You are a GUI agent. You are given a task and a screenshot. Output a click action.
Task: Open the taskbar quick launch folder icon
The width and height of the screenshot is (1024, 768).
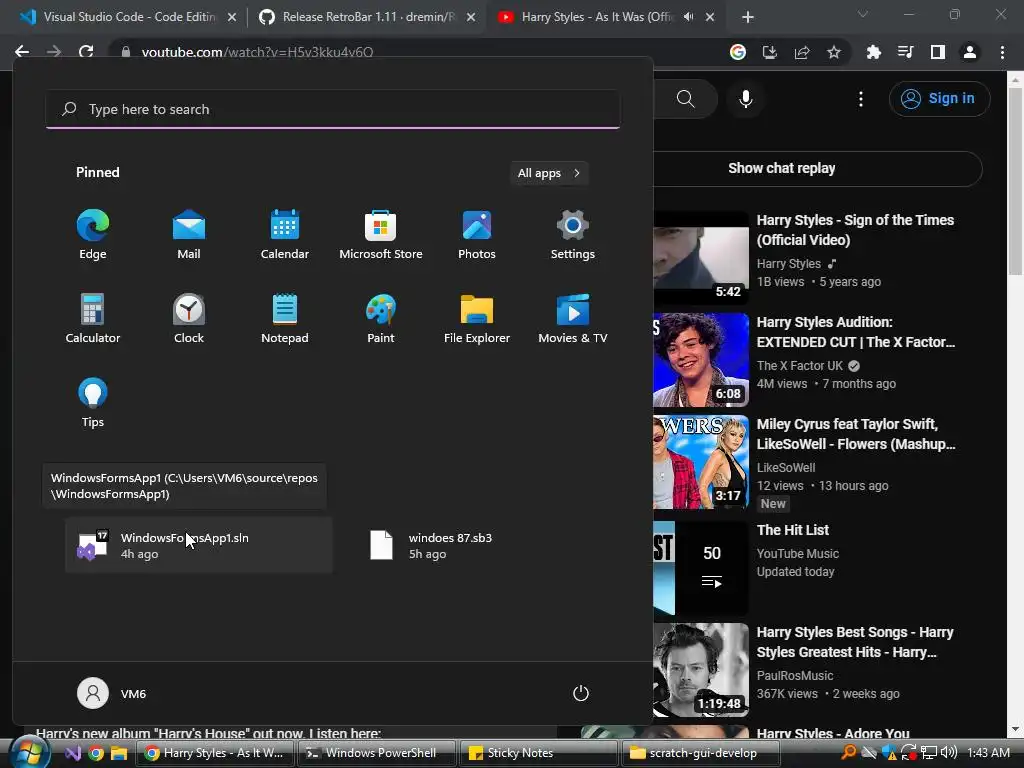118,754
